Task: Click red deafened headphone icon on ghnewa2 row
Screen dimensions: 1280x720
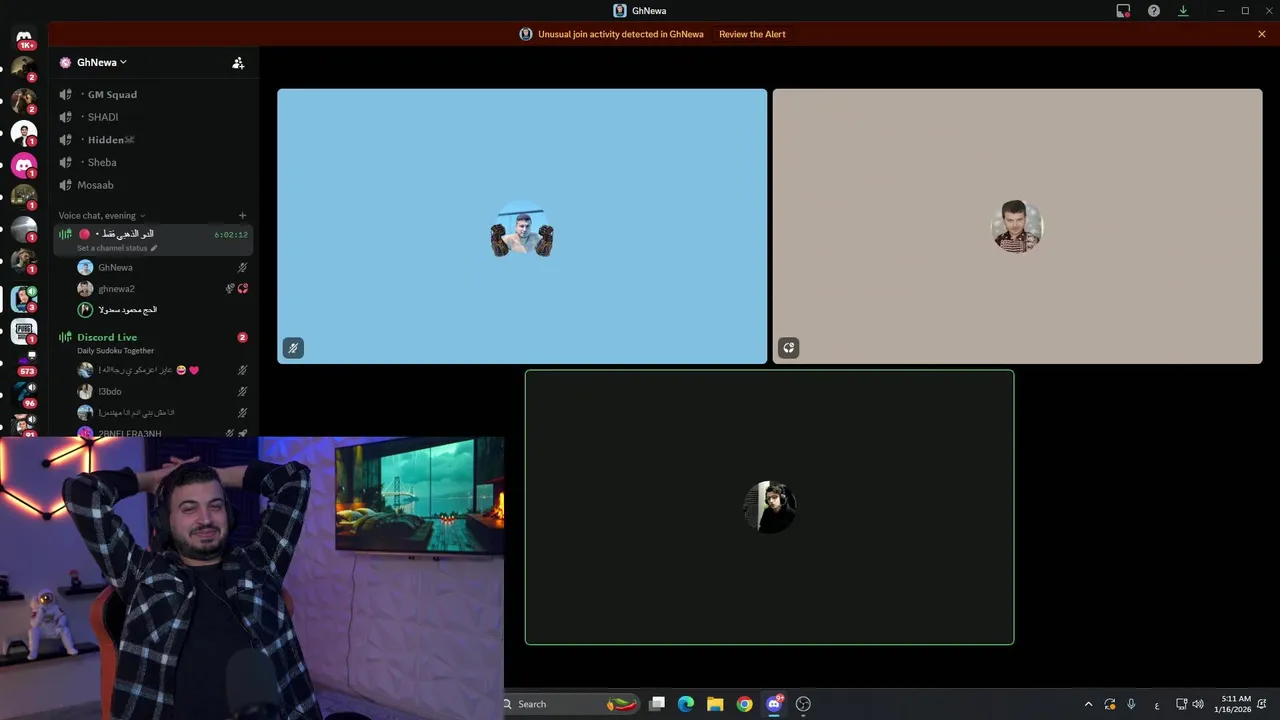Action: 243,289
